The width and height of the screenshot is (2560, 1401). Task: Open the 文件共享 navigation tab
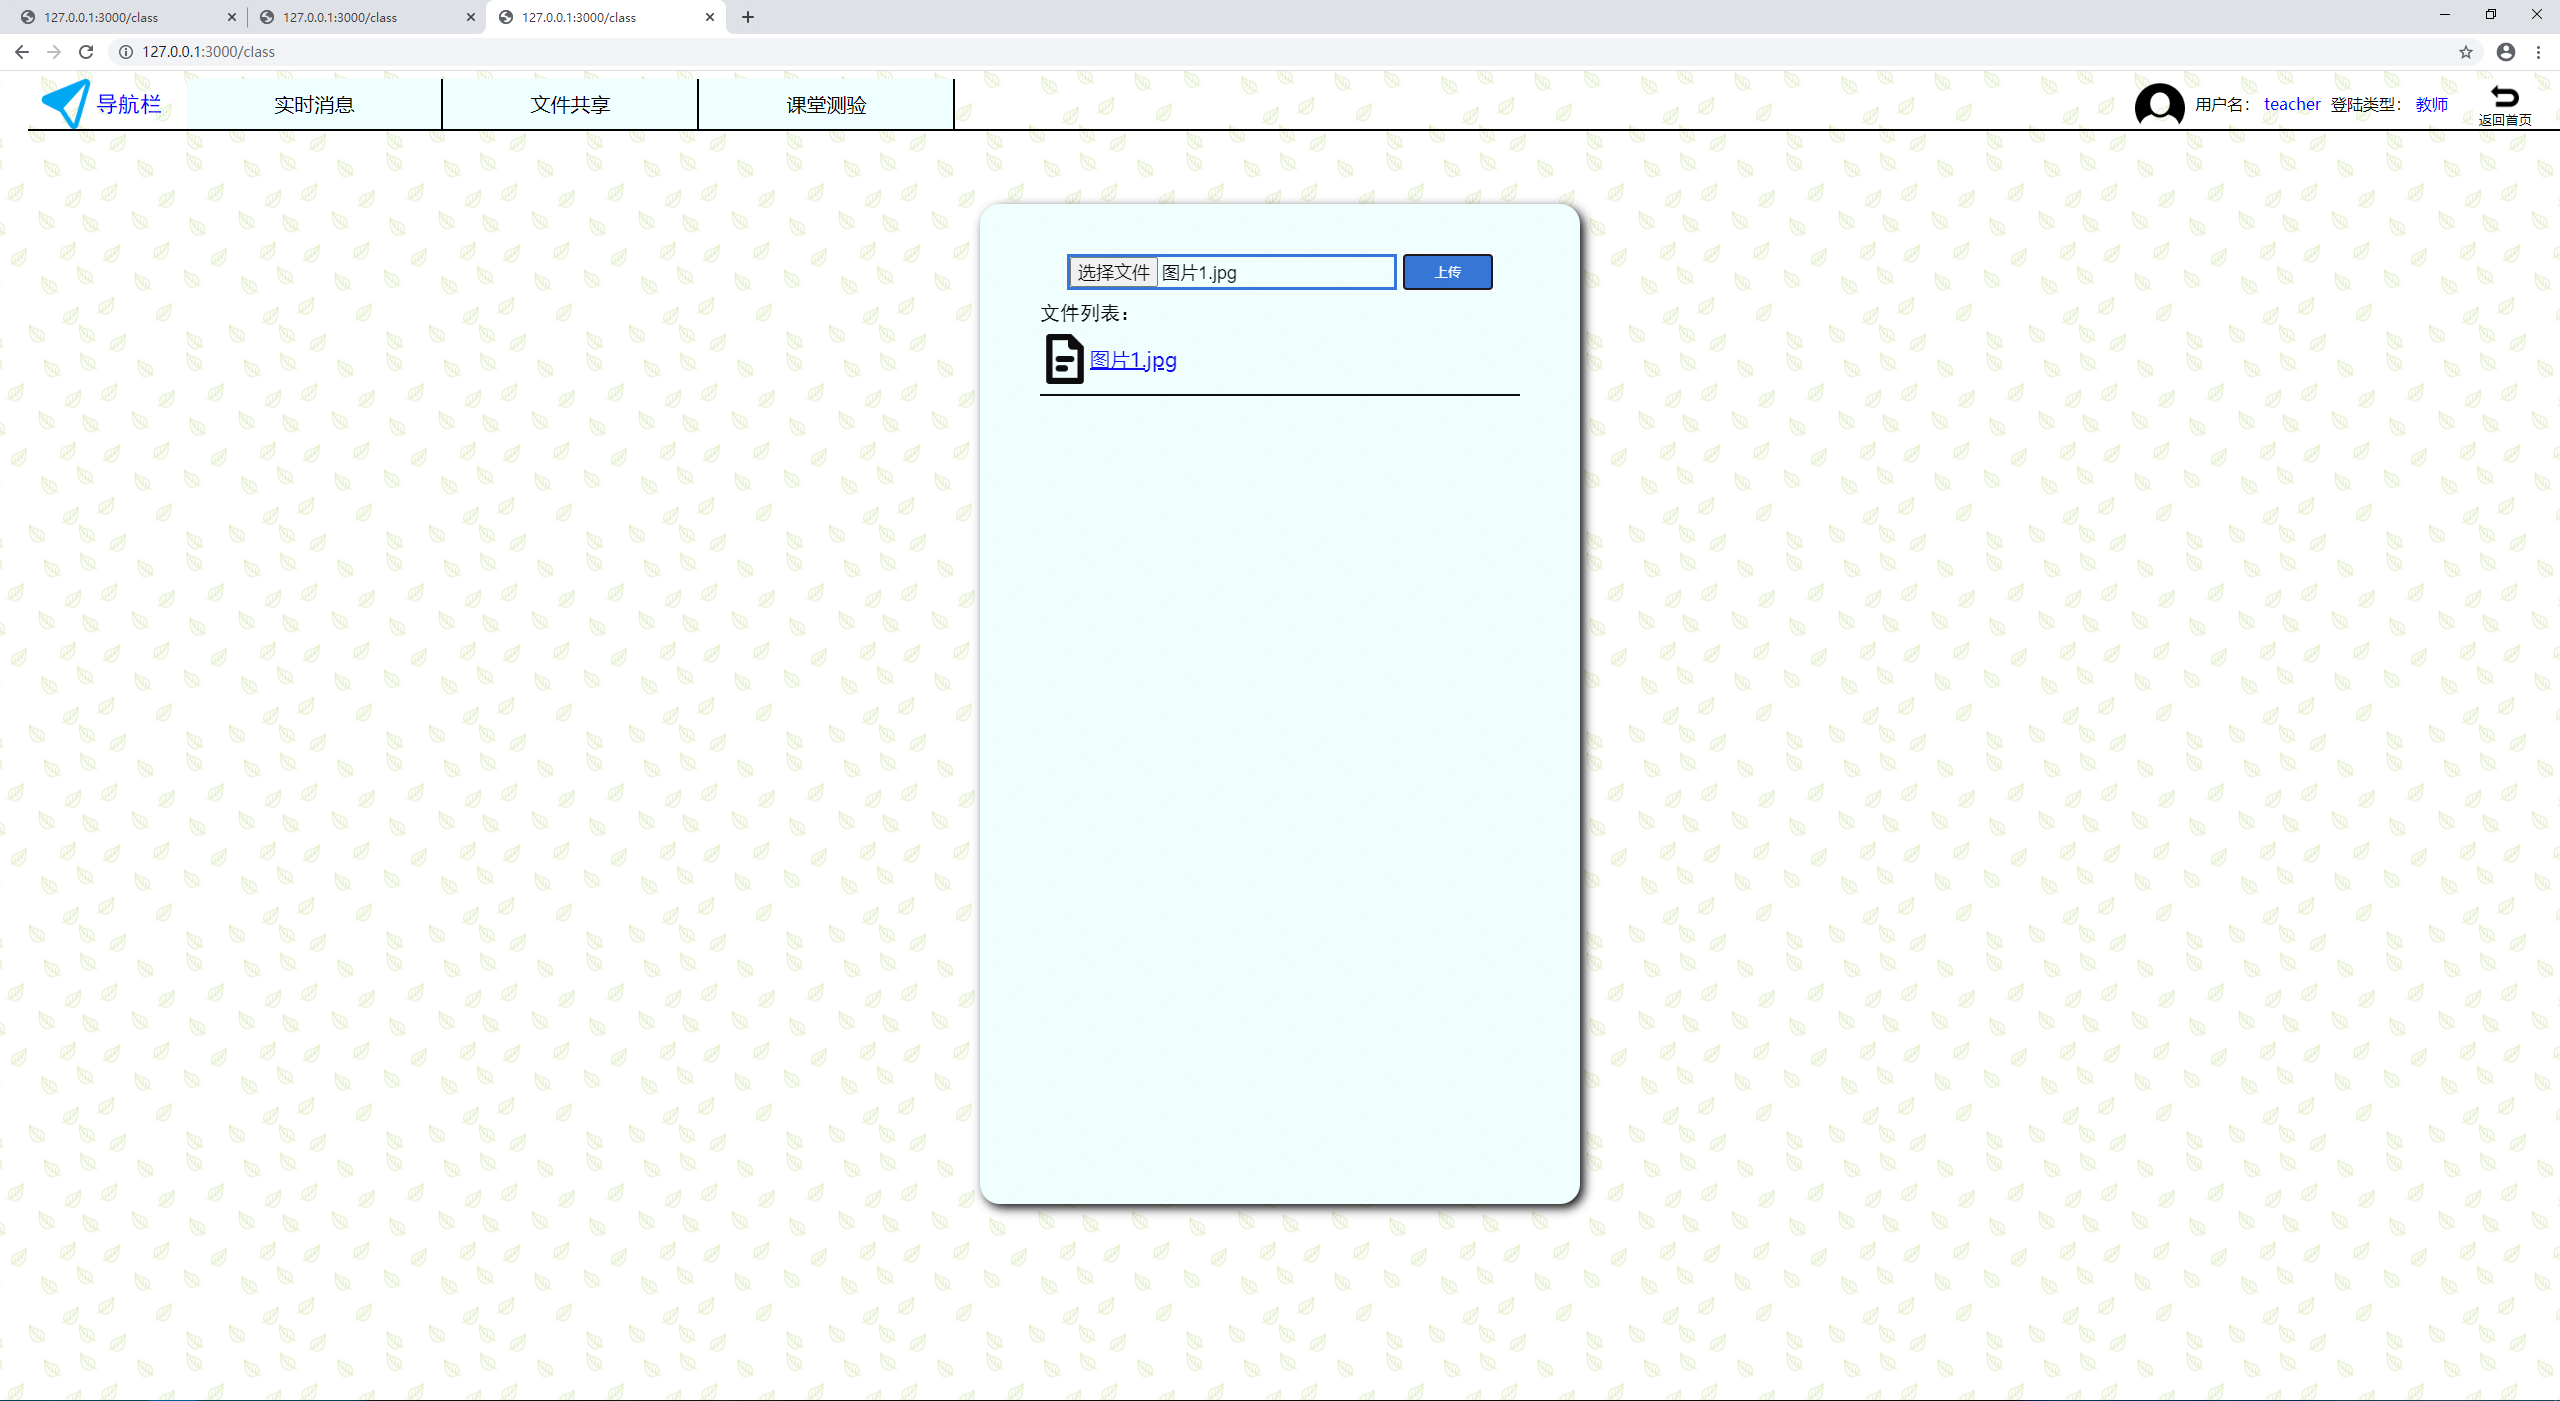570,105
